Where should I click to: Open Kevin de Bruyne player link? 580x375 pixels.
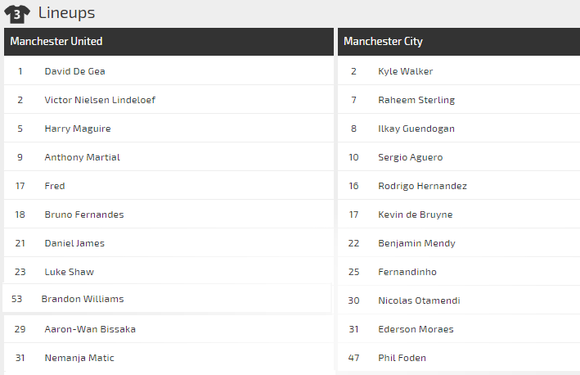[x=415, y=214]
